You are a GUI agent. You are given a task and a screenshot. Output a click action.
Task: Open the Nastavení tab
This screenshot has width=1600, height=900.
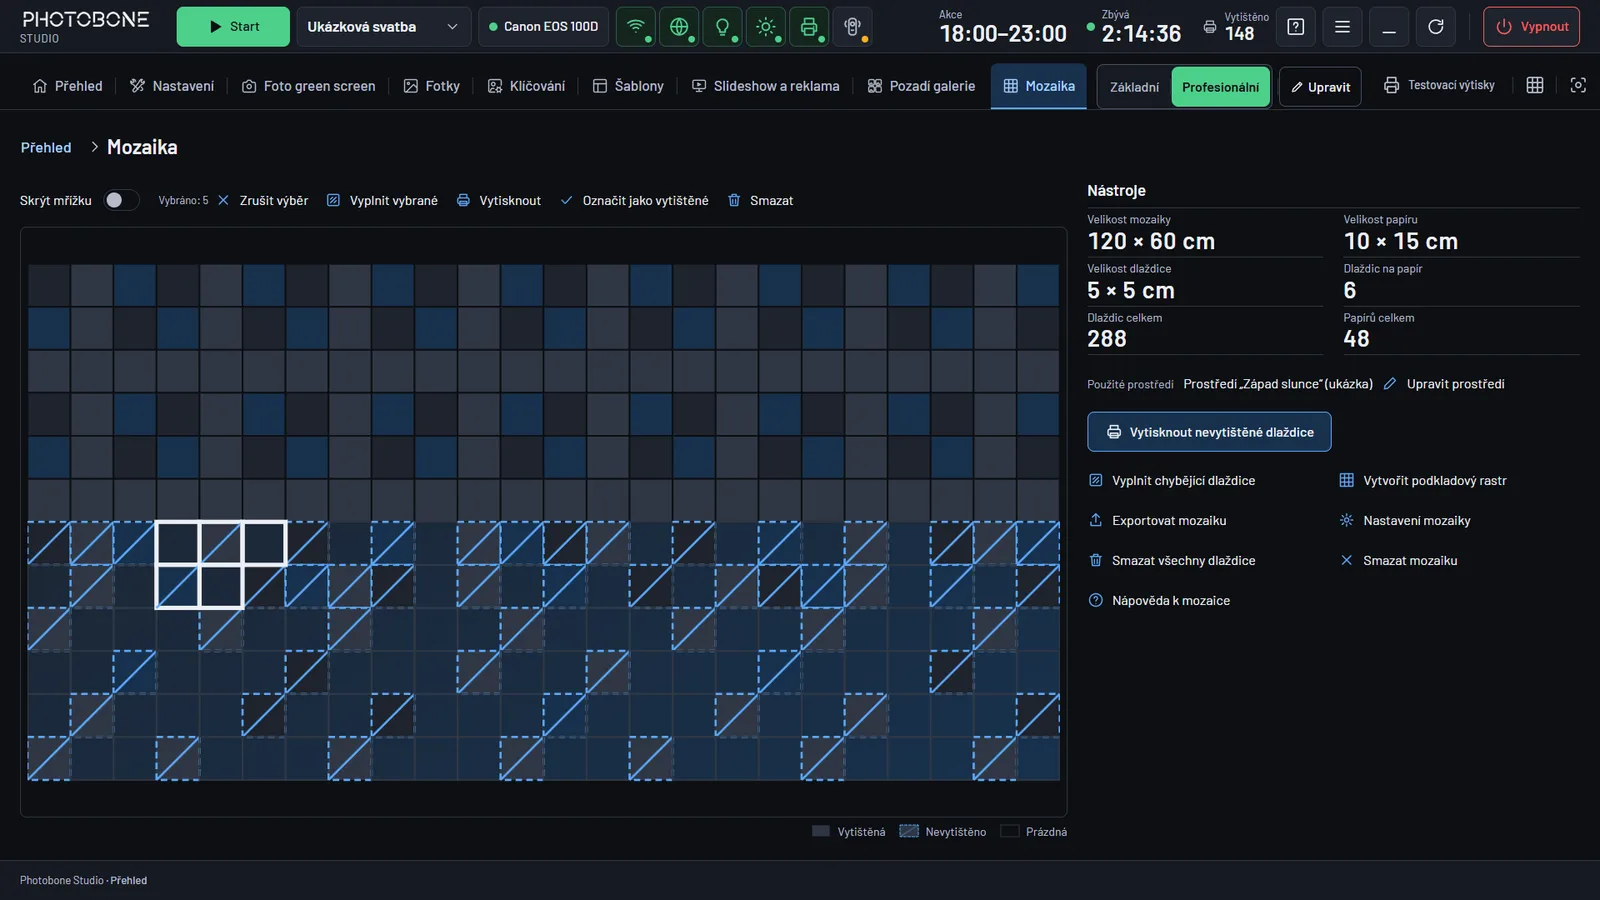click(x=172, y=86)
